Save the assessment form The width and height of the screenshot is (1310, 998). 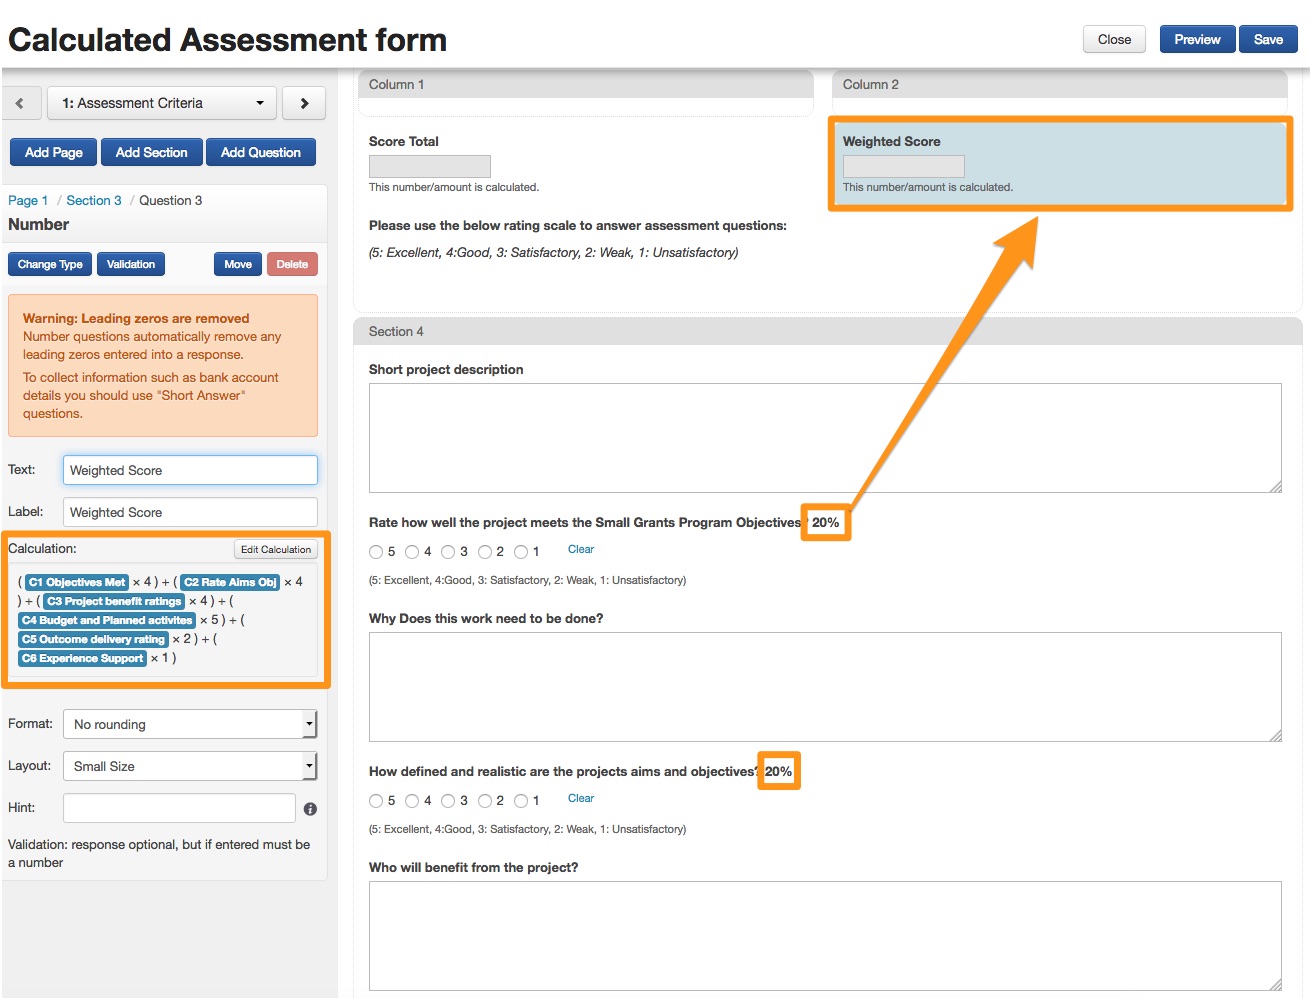1268,39
